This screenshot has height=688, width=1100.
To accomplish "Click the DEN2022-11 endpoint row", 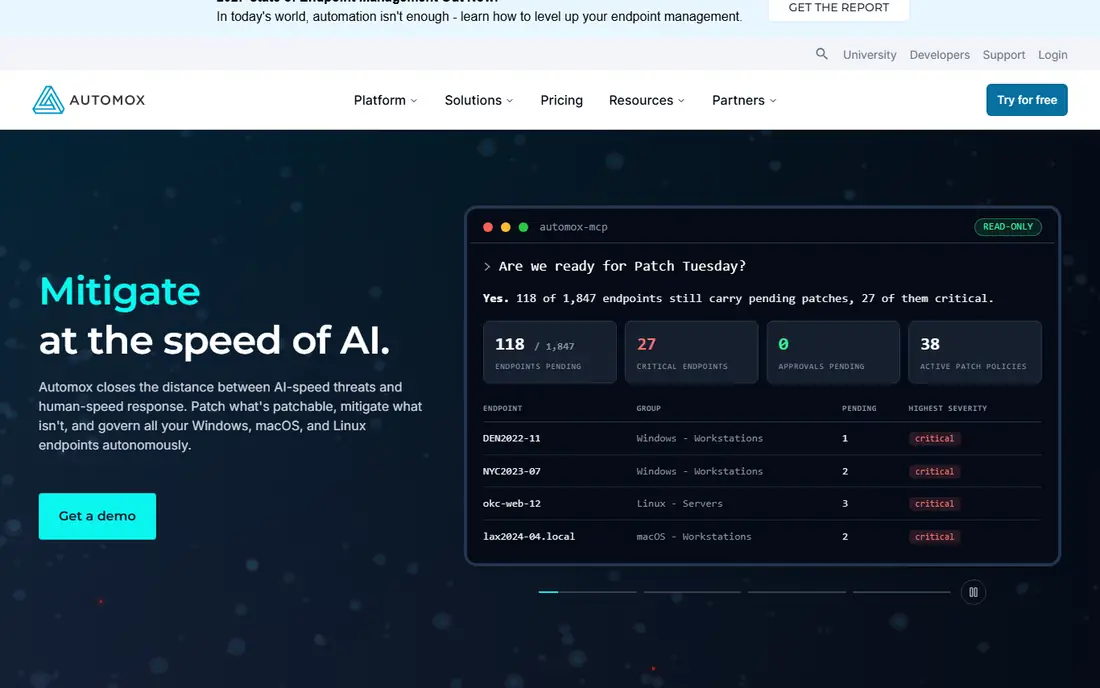I will point(762,438).
